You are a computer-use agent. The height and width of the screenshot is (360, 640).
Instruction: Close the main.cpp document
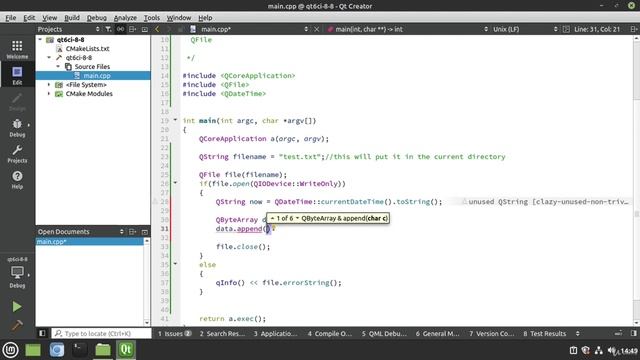316,29
